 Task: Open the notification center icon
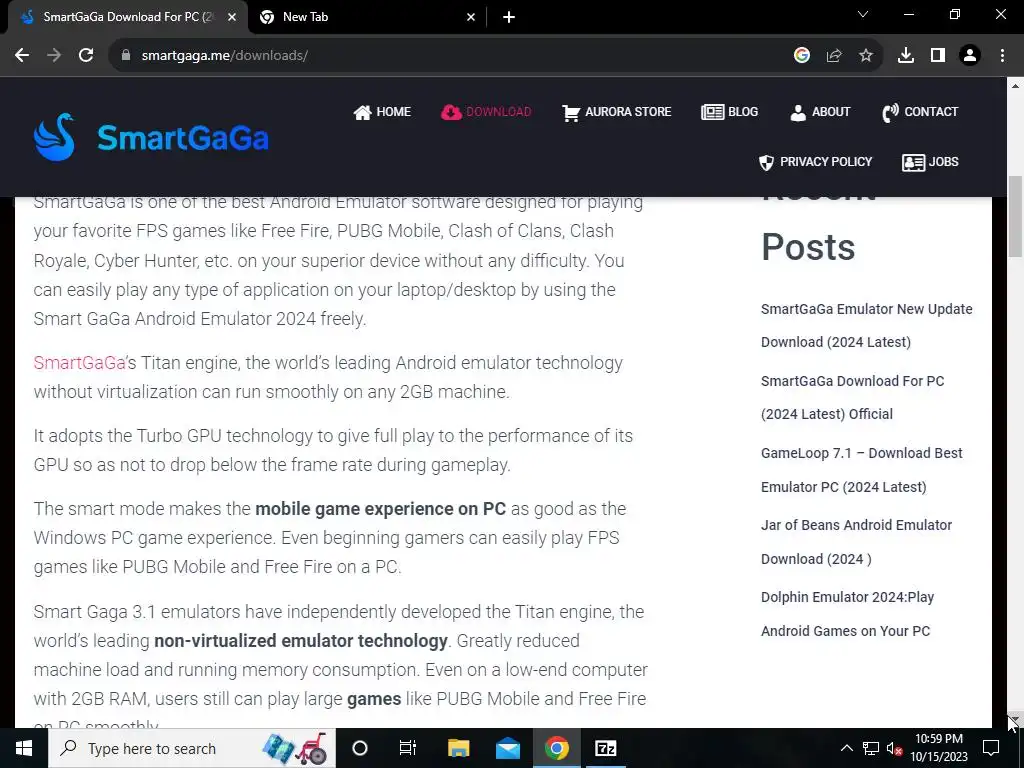click(991, 748)
